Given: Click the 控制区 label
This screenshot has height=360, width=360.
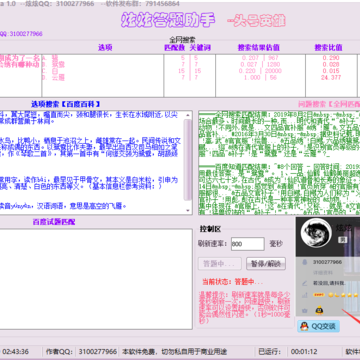Looking at the screenshot, I should tap(210, 229).
